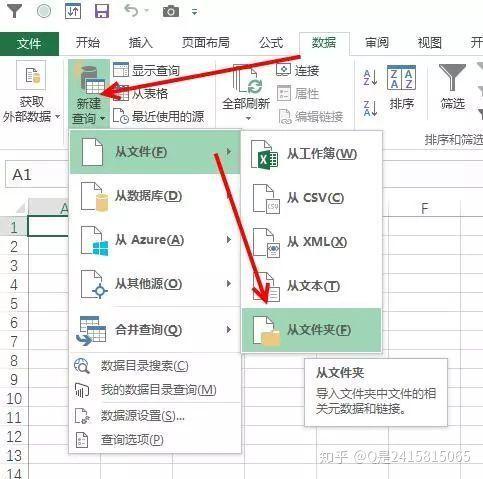Click 从表格 in the ribbon

coord(141,94)
